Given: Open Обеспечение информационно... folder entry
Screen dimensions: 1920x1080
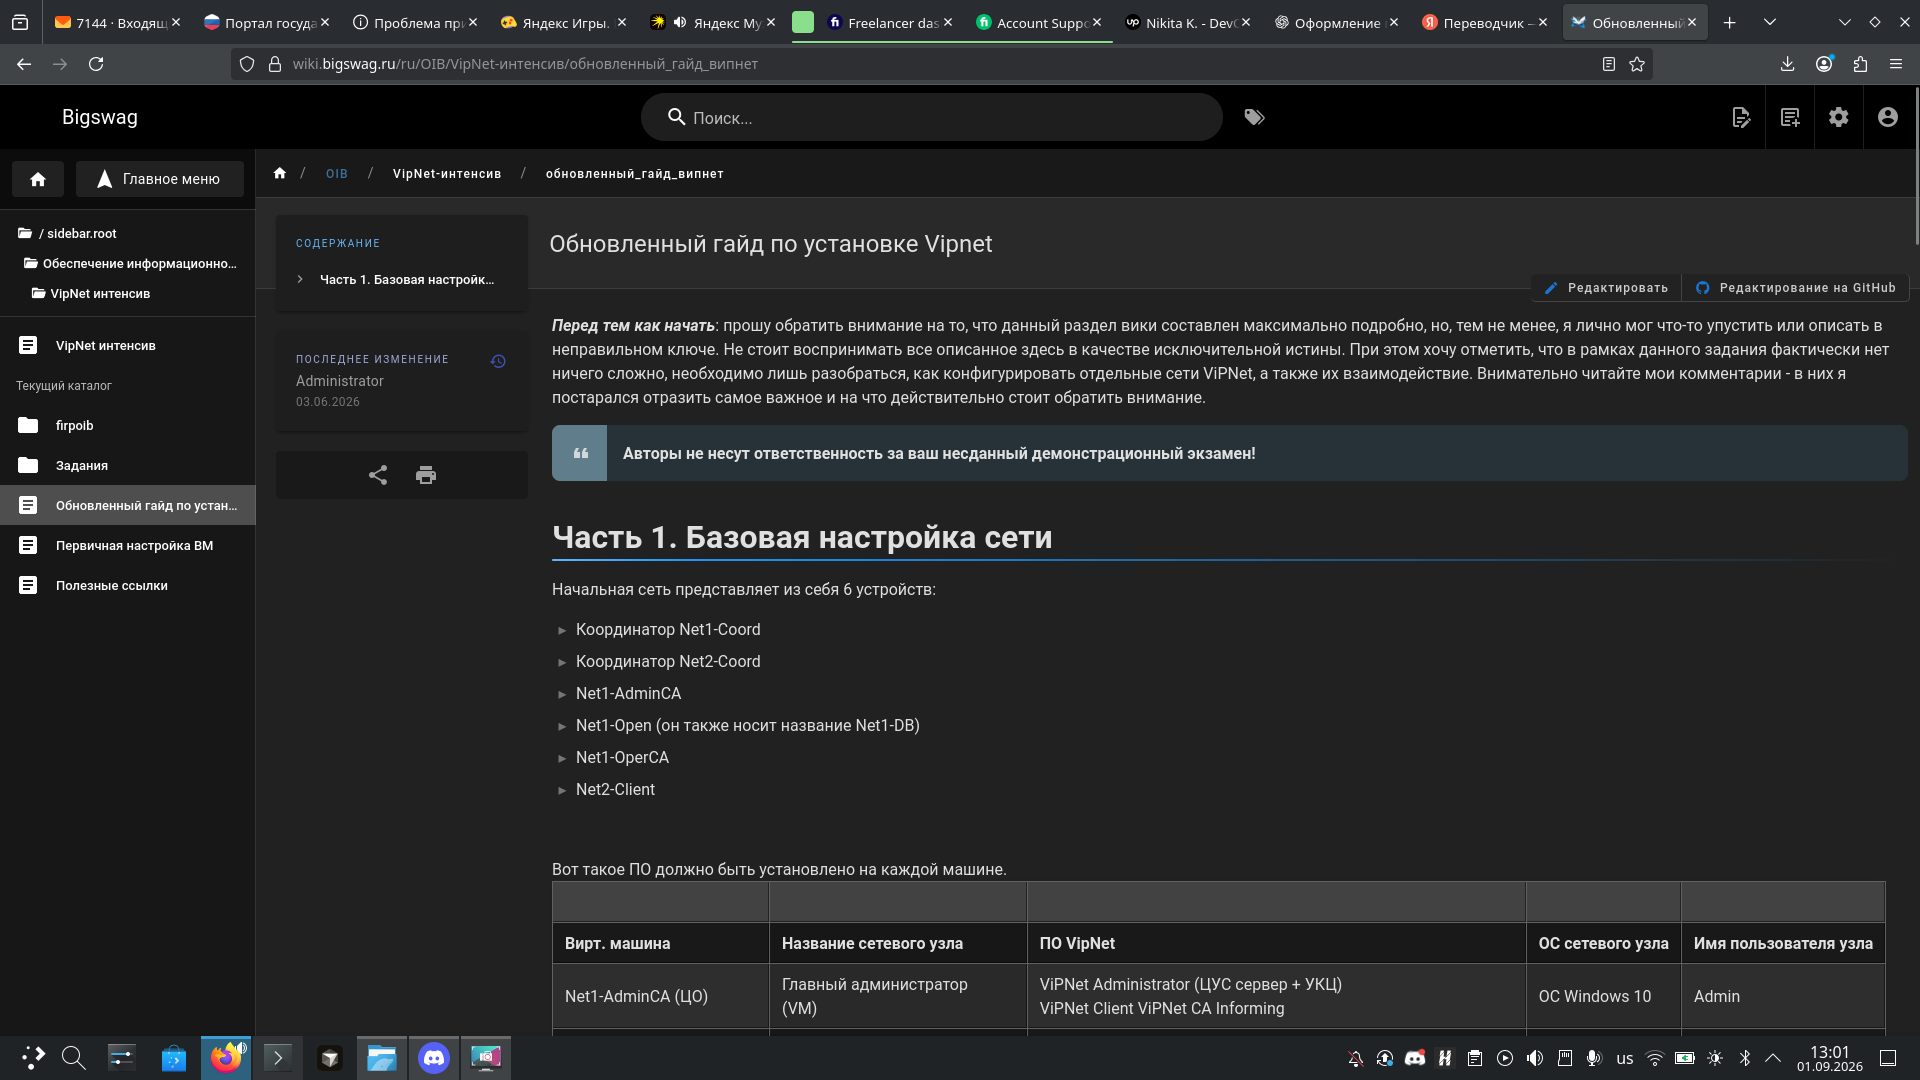Looking at the screenshot, I should click(130, 264).
